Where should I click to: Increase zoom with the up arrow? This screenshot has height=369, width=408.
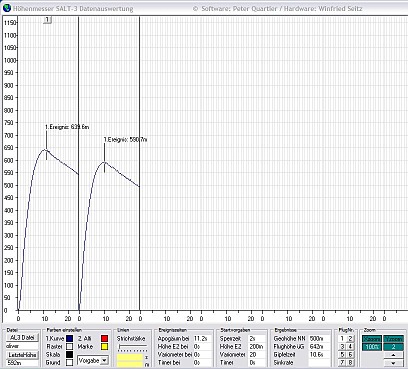click(393, 355)
